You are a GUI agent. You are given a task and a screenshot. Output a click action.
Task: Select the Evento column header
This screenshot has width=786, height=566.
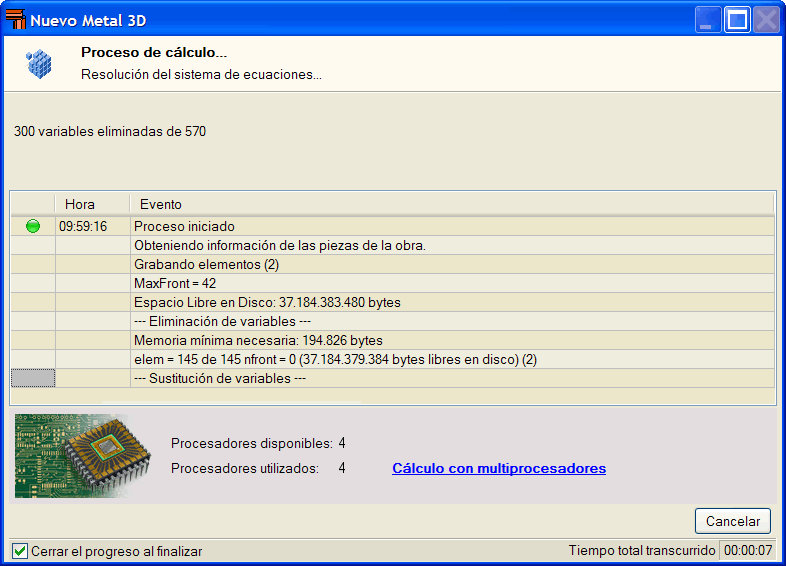452,205
